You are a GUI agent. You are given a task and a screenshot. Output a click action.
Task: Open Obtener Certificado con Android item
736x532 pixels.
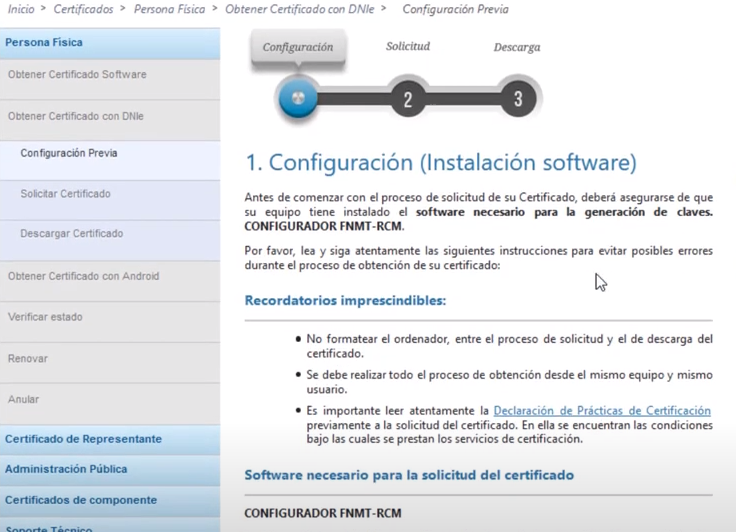[x=110, y=281]
